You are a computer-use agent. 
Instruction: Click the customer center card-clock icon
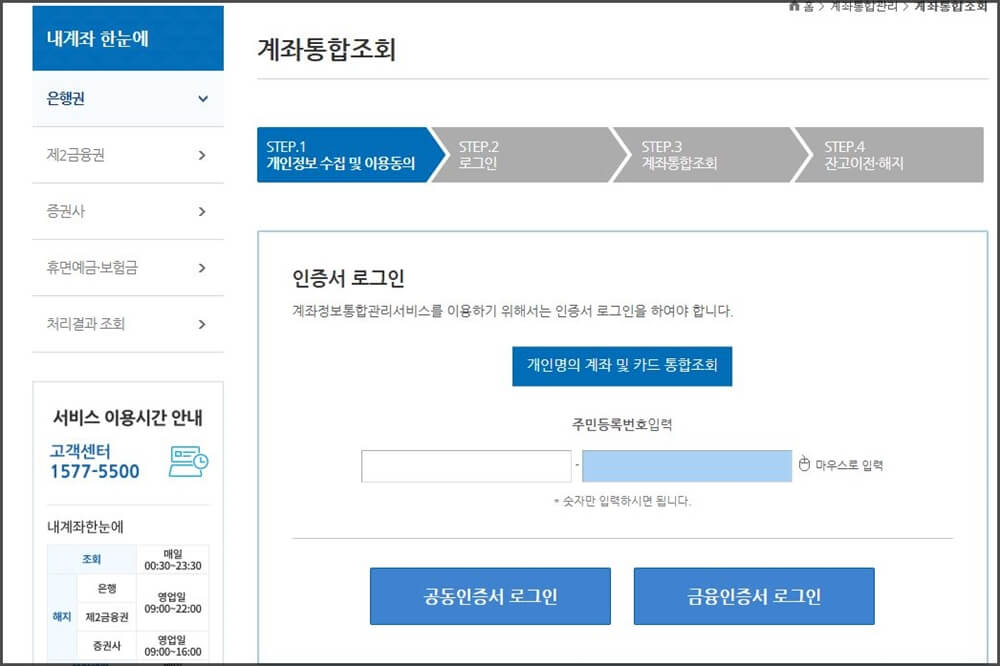coord(188,461)
